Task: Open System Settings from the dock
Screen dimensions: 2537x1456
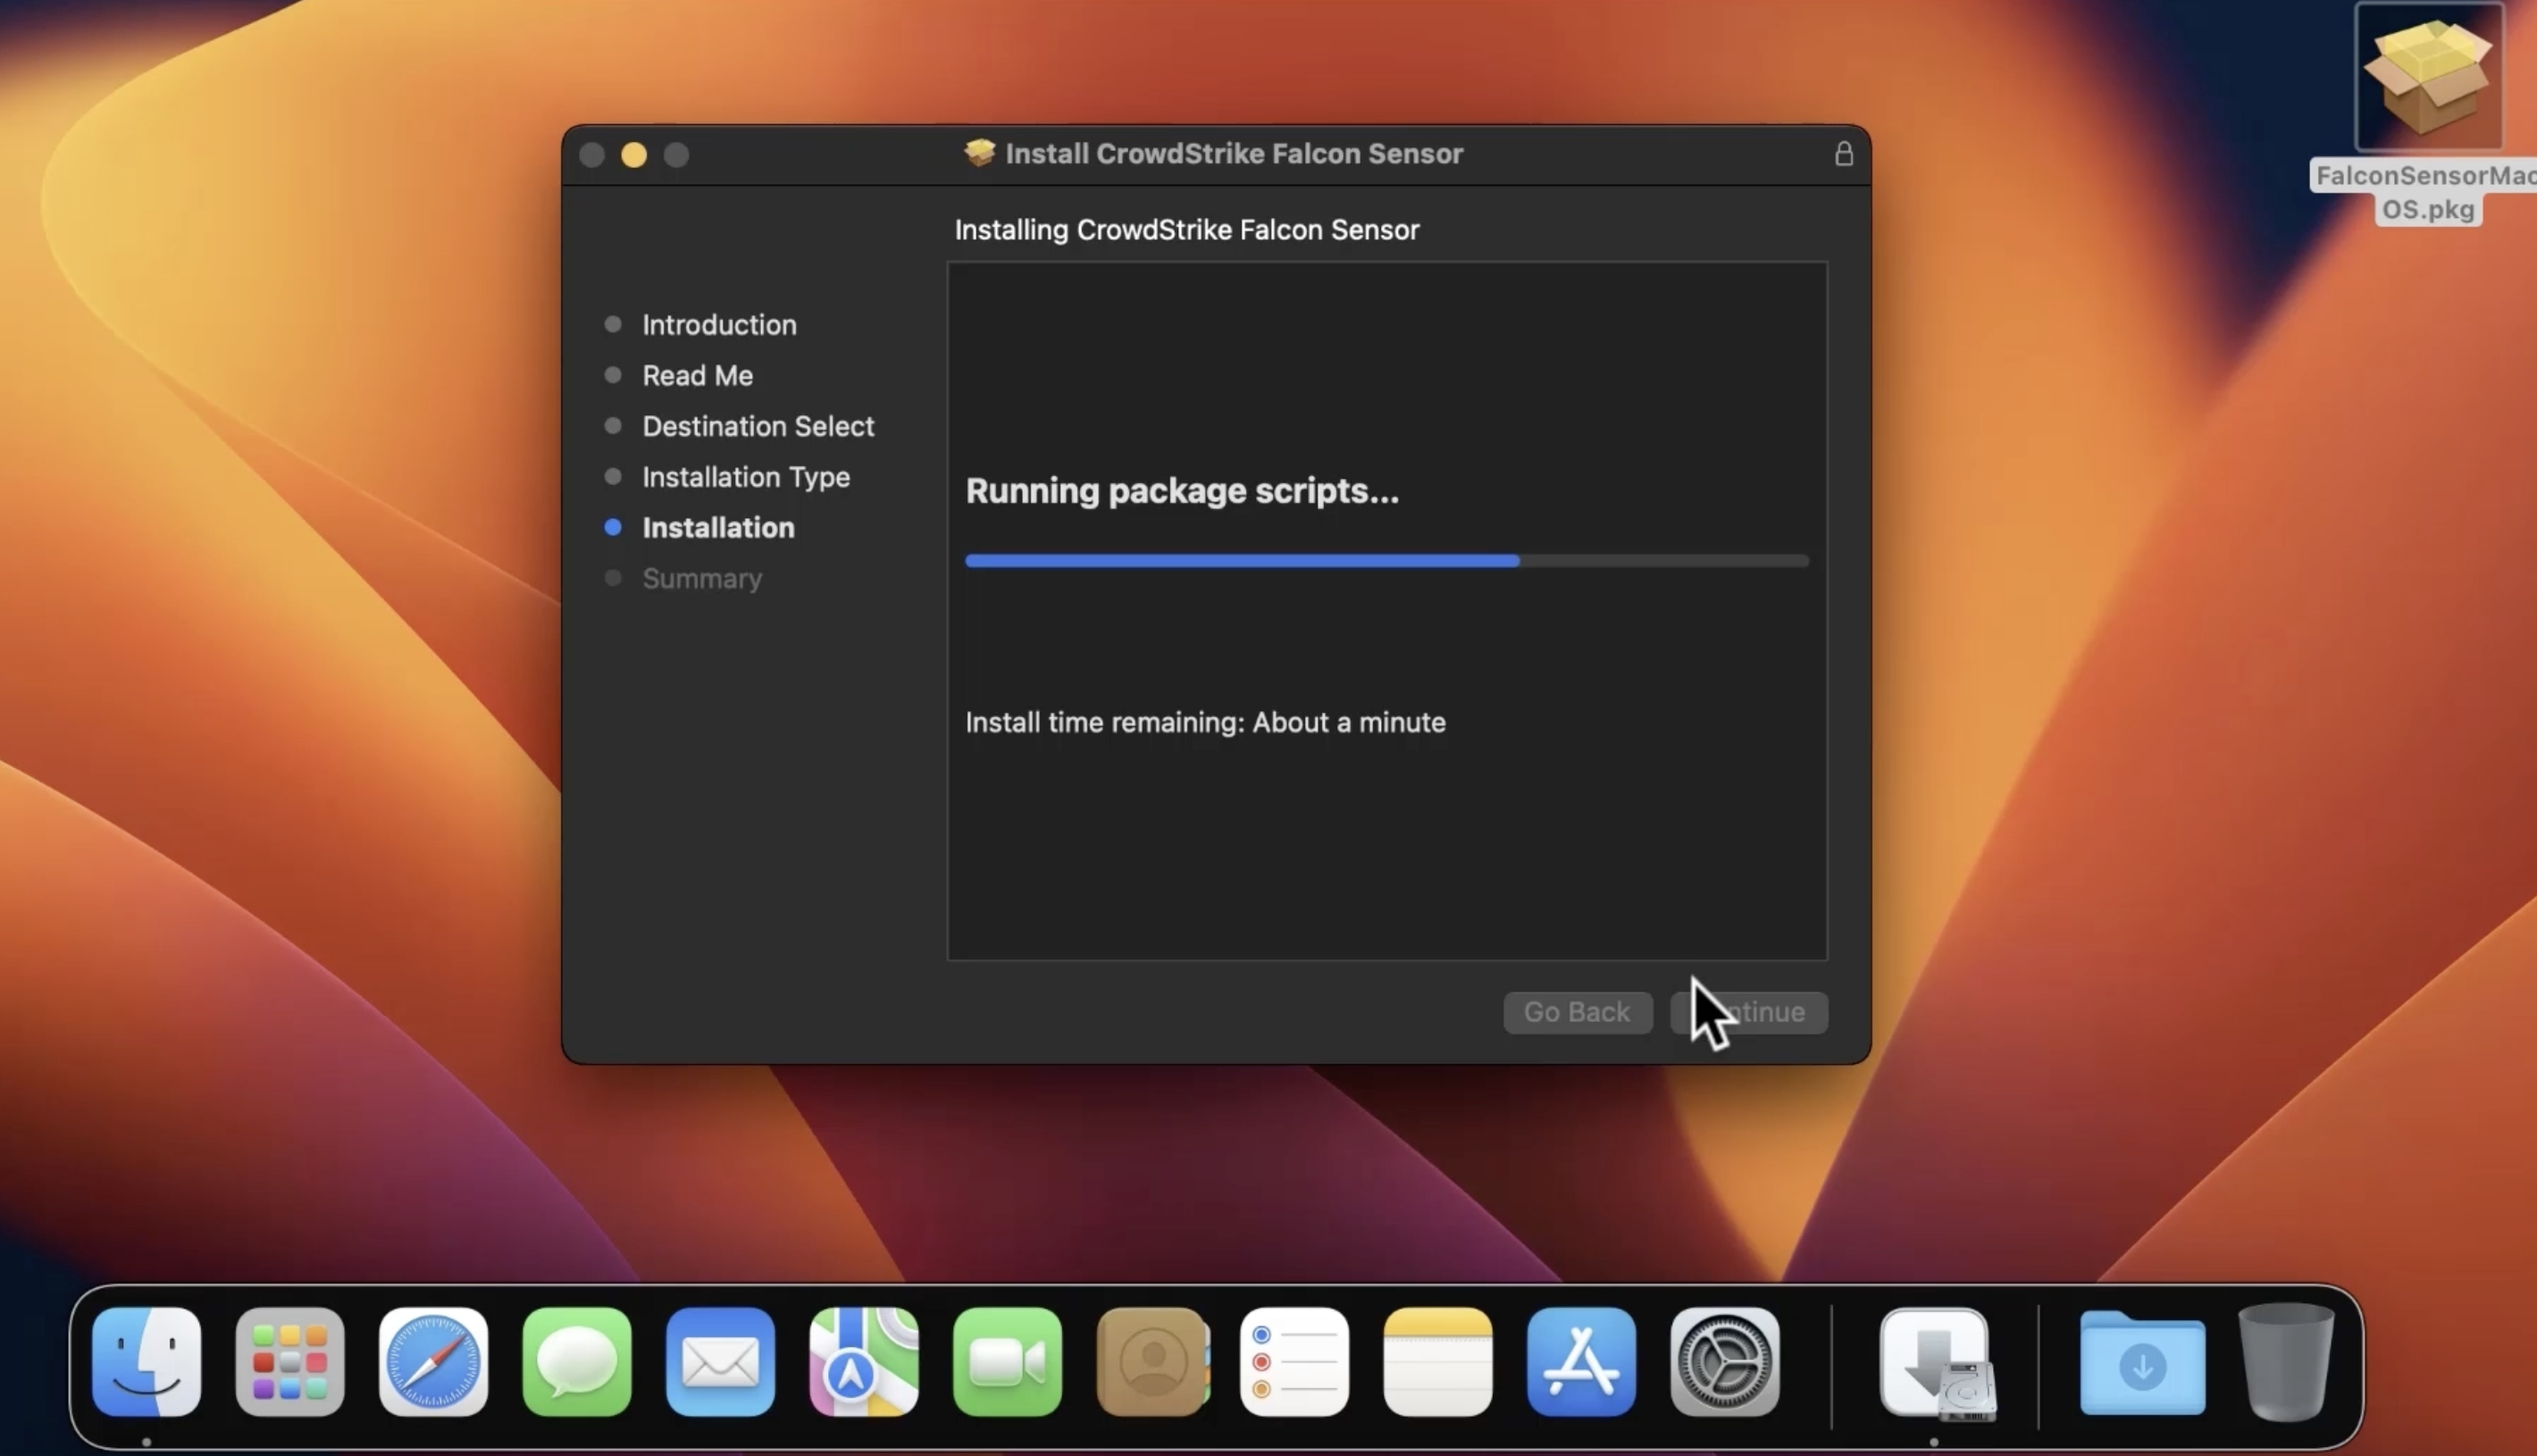Action: tap(1724, 1361)
